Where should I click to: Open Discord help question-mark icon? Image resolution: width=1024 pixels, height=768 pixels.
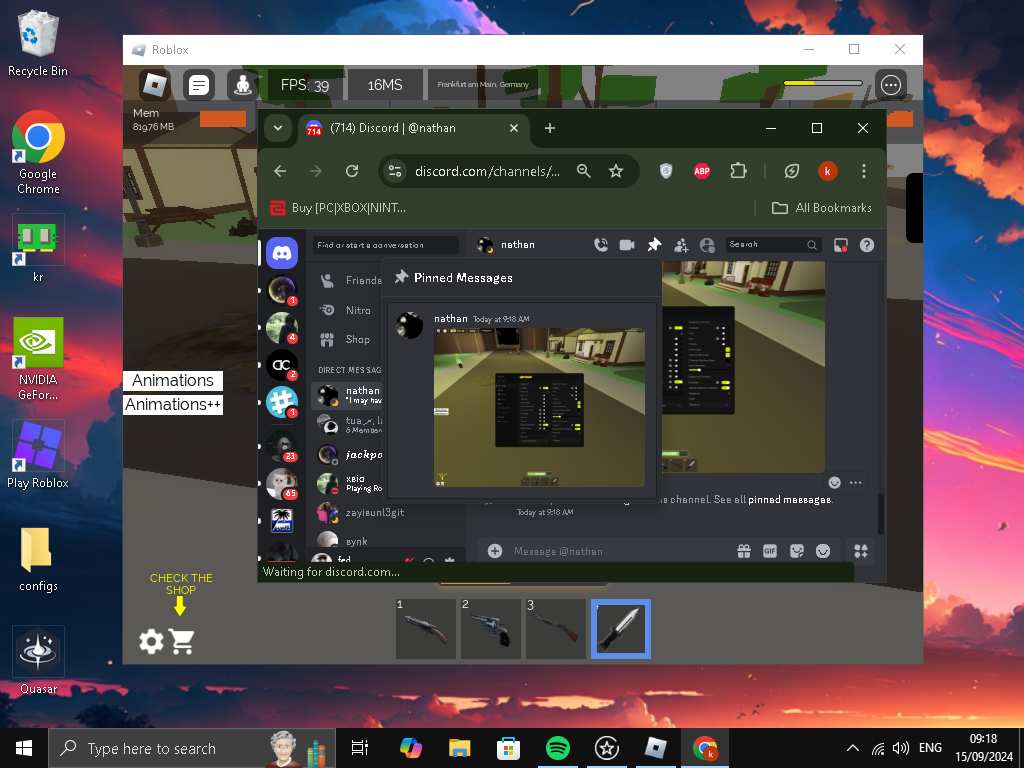pyautogui.click(x=867, y=245)
